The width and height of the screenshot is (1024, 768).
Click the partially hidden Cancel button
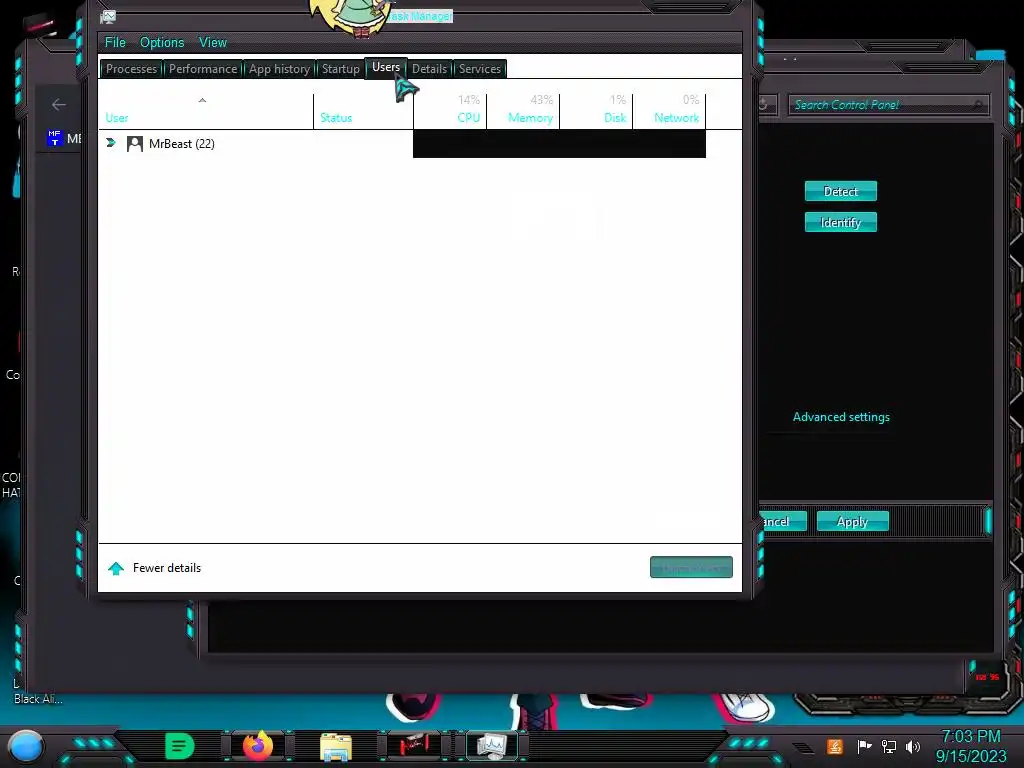click(x=782, y=522)
